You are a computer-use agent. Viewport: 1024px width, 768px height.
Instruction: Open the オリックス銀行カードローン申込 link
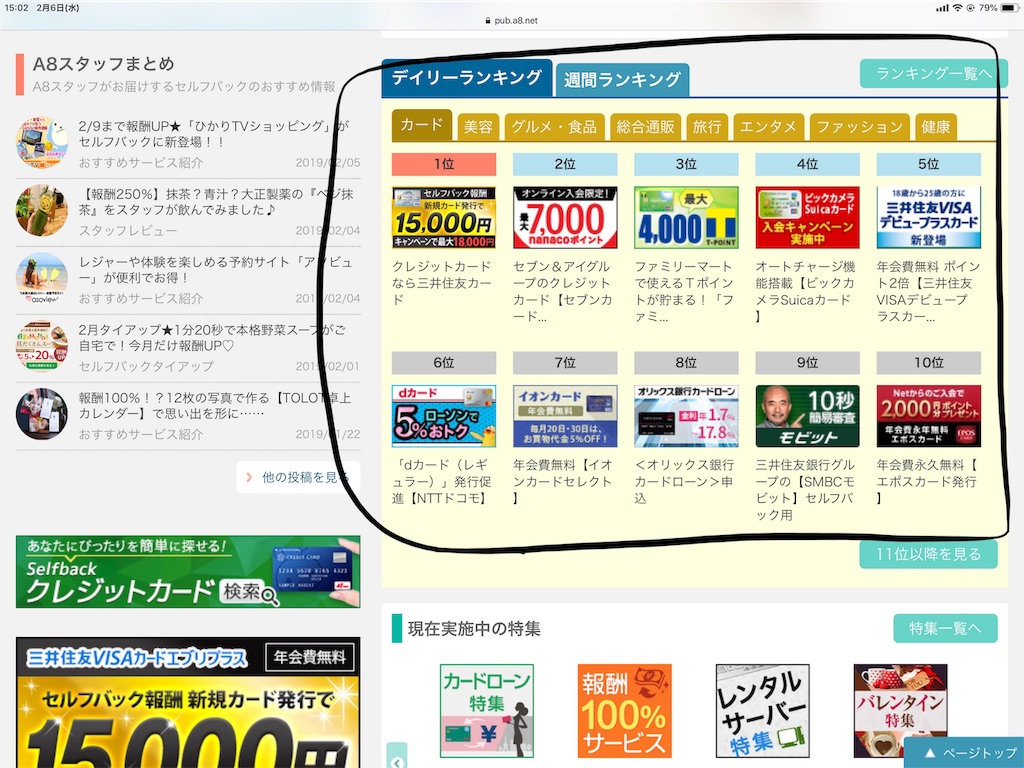point(685,481)
